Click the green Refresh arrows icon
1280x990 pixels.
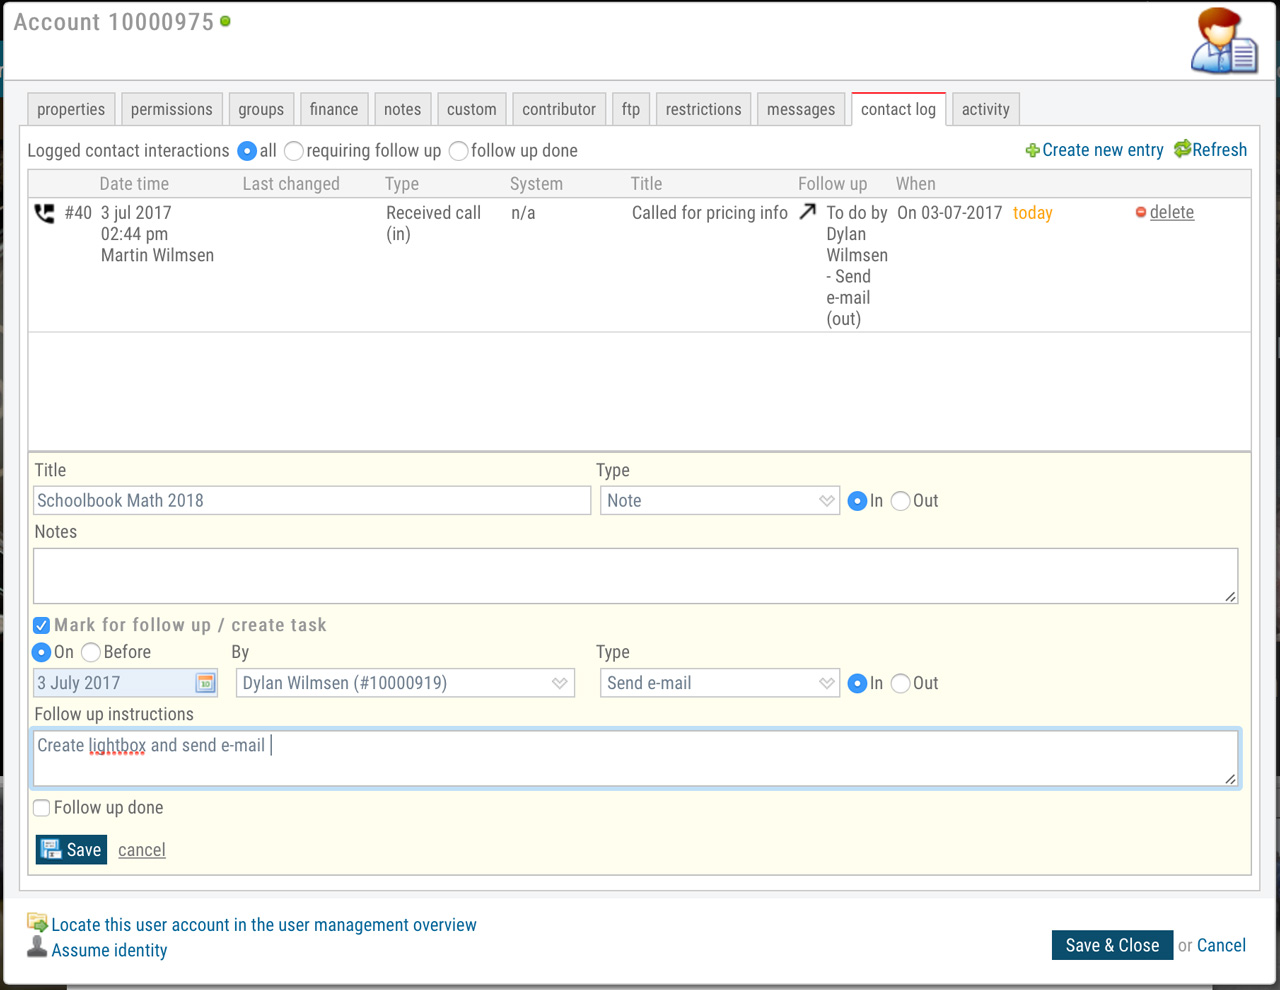click(1182, 149)
